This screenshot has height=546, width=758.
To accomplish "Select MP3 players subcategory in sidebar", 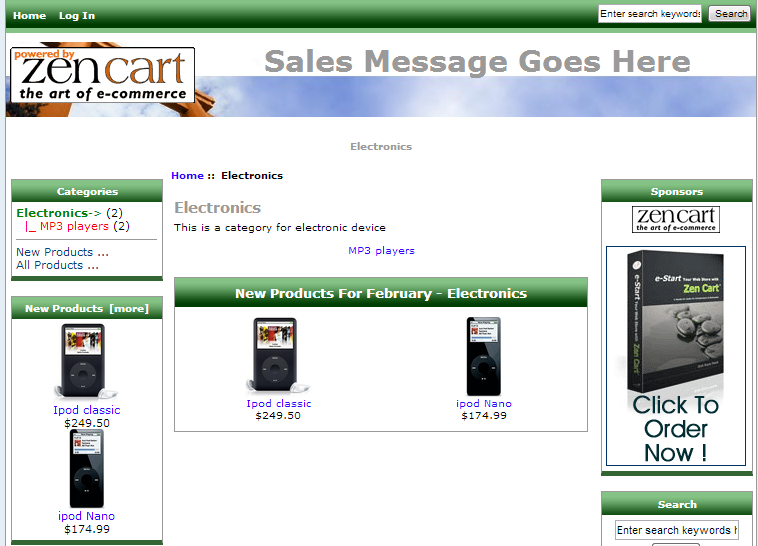I will (74, 226).
